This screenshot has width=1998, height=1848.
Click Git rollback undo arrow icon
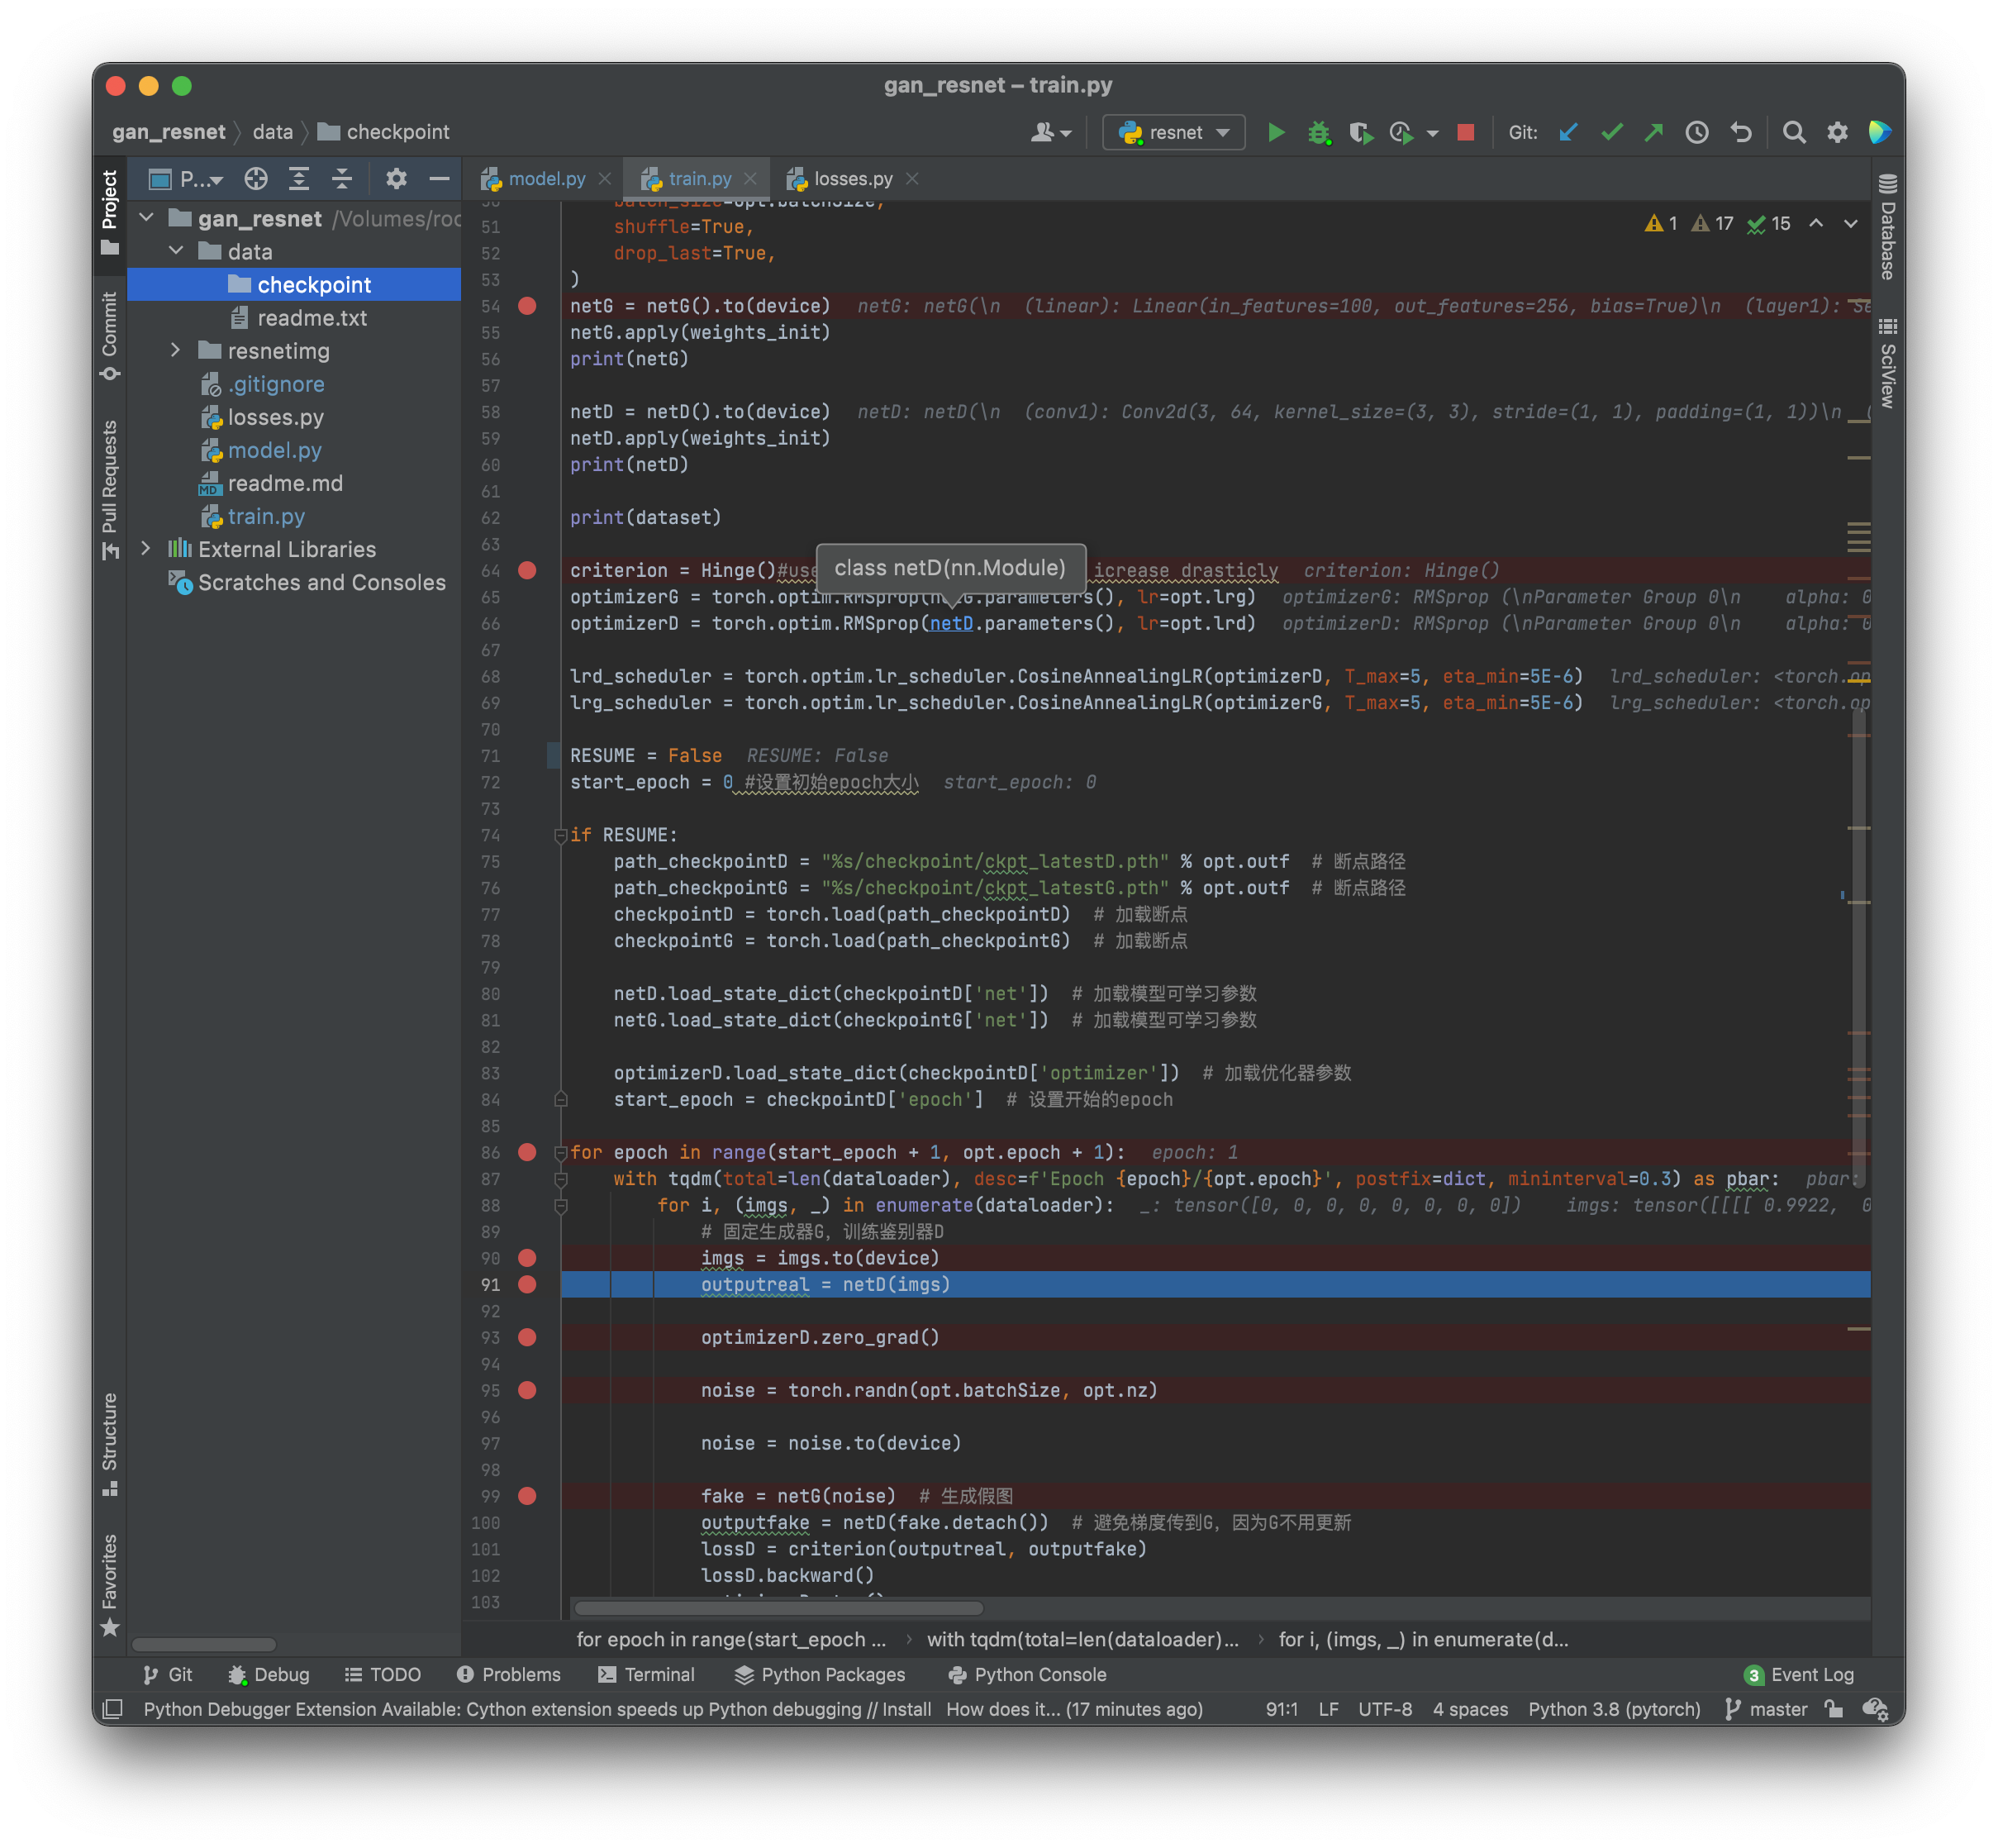pos(1741,132)
